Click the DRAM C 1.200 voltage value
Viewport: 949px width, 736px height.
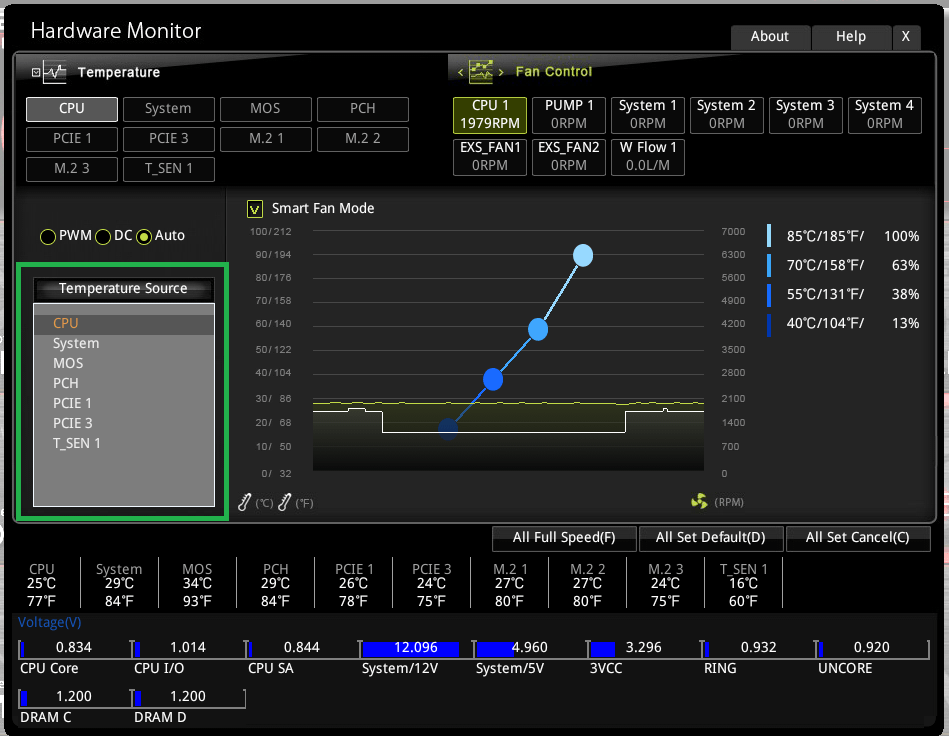click(x=74, y=697)
